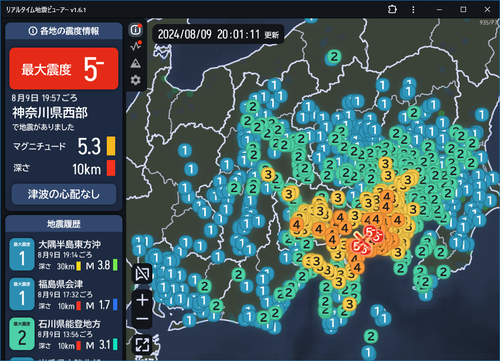Click the 地震履歴 panel header
Image resolution: width=500 pixels, height=361 pixels.
point(64,224)
